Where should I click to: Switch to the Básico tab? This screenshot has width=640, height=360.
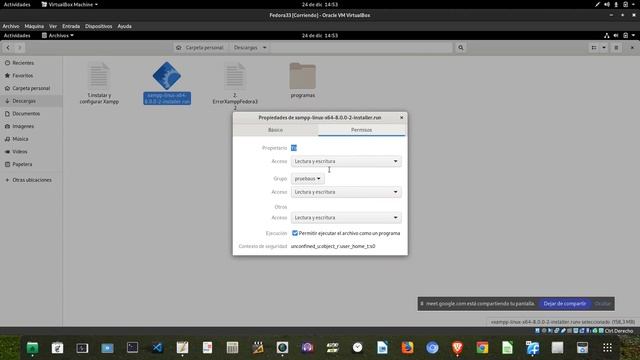(275, 130)
